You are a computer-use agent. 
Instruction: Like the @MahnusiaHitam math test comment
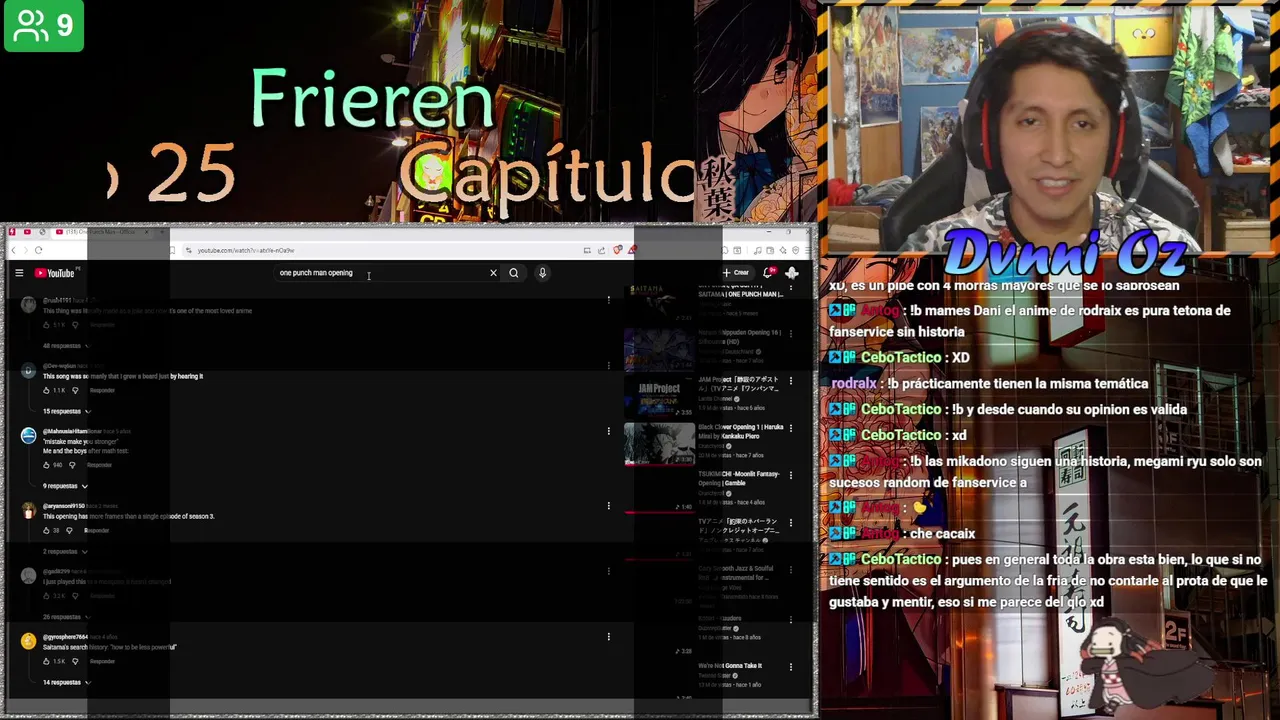tap(46, 465)
